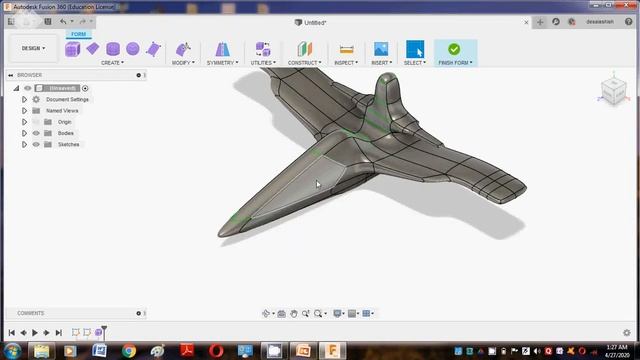Click the Utilities convert icon

[x=263, y=49]
